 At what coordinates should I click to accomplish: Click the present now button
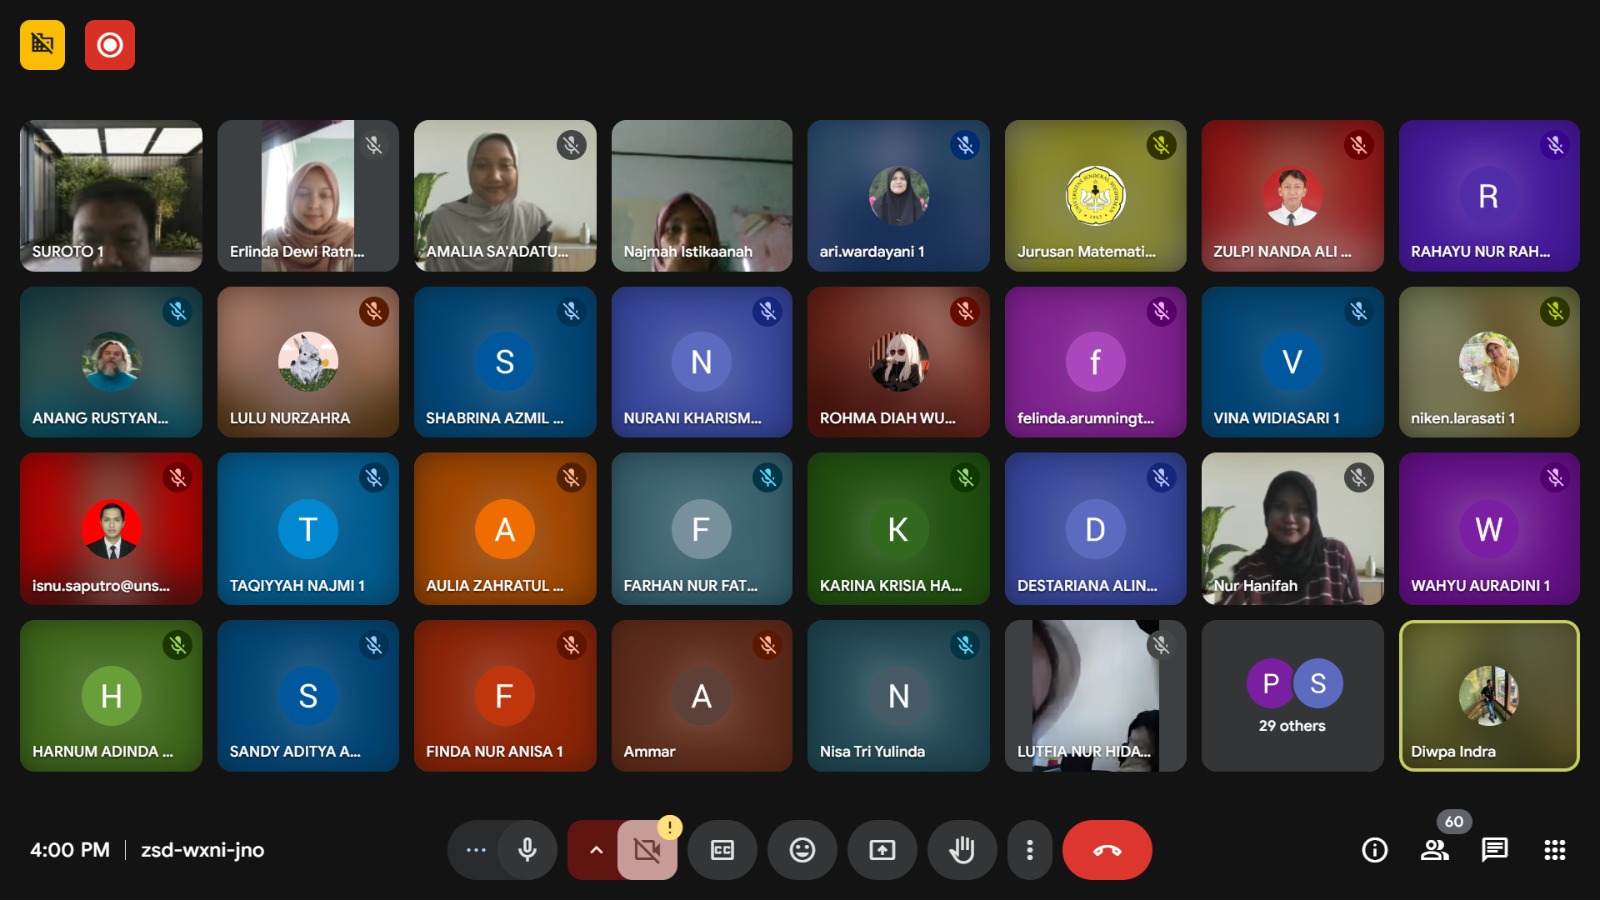click(x=882, y=850)
